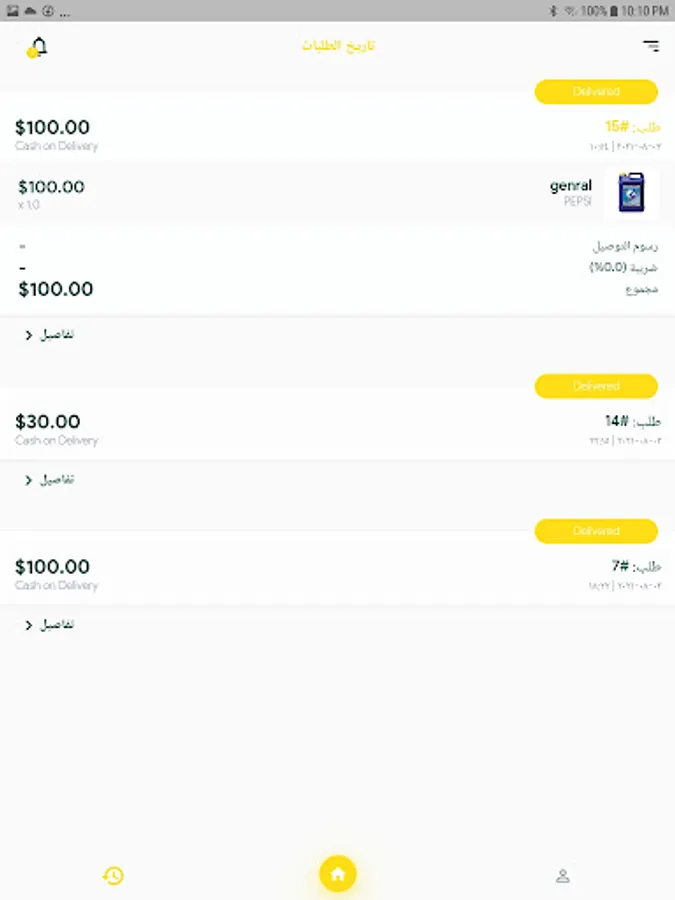
Task: Open the order history tab icon
Action: tap(113, 876)
